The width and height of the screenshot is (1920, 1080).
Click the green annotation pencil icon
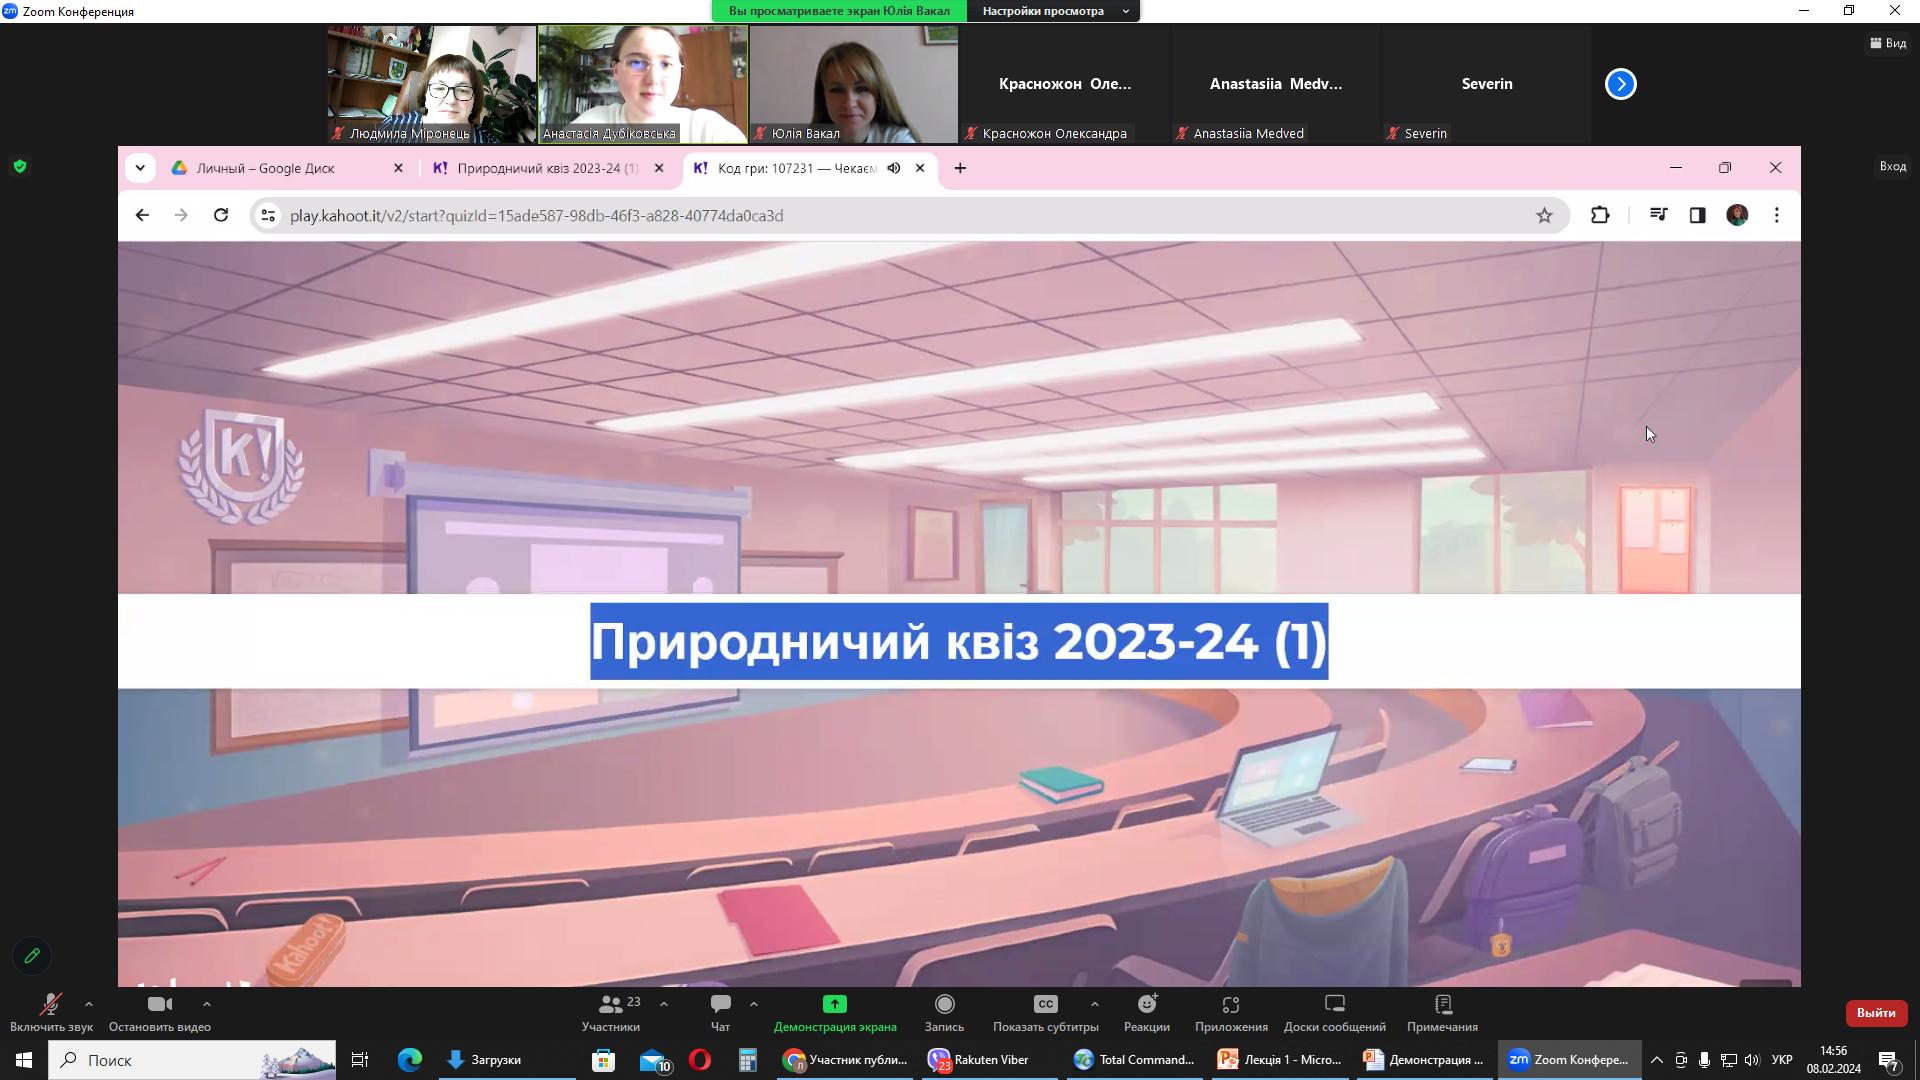click(32, 956)
